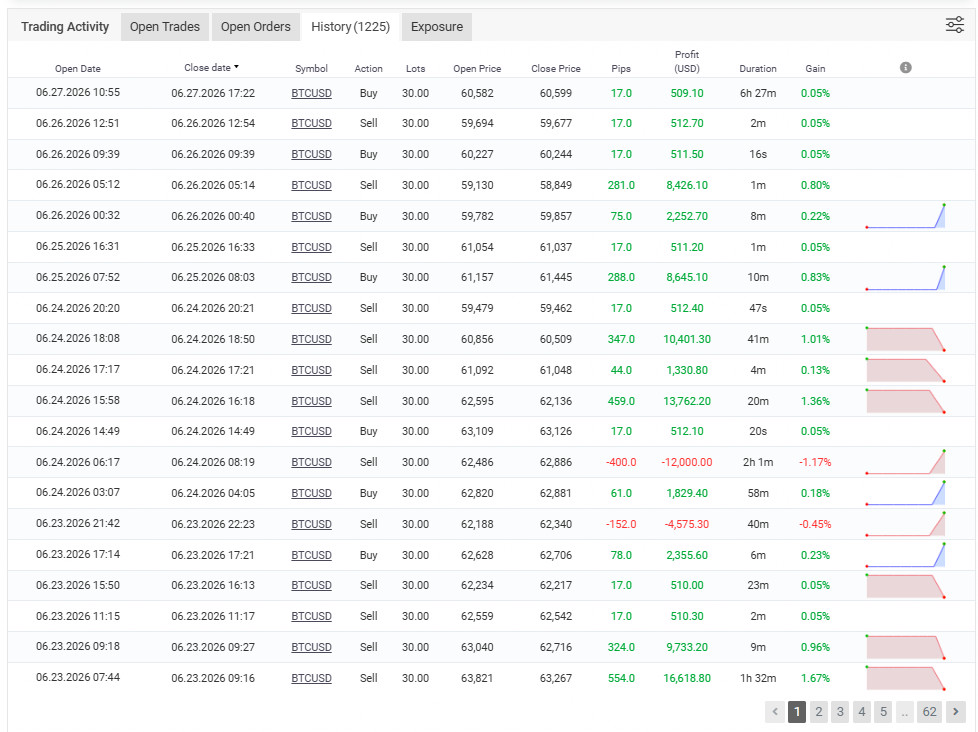Sort the table by Symbol header
The width and height of the screenshot is (978, 732).
(x=311, y=69)
